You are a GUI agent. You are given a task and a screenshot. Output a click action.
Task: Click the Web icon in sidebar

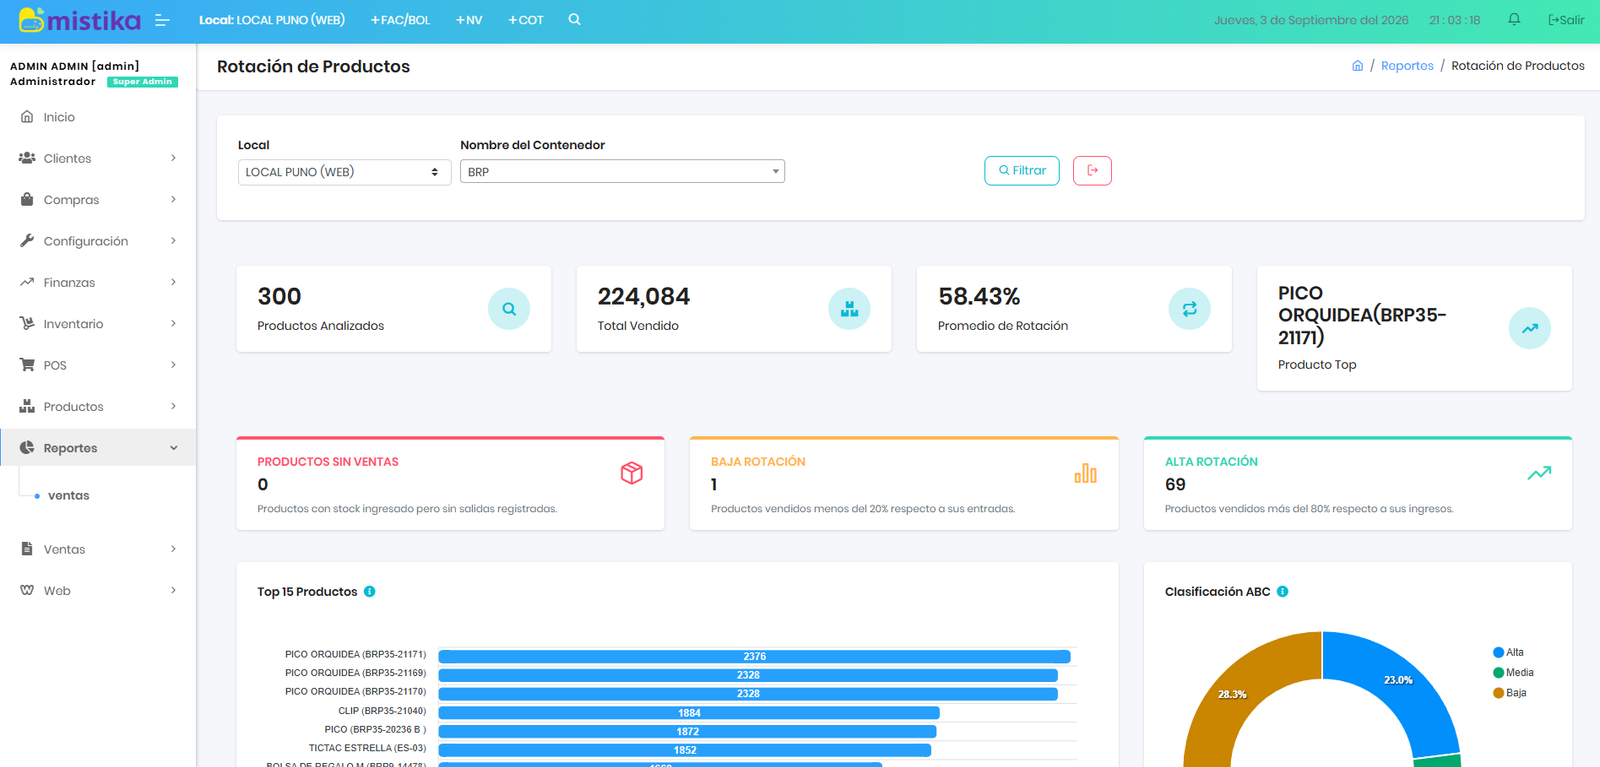(x=27, y=590)
